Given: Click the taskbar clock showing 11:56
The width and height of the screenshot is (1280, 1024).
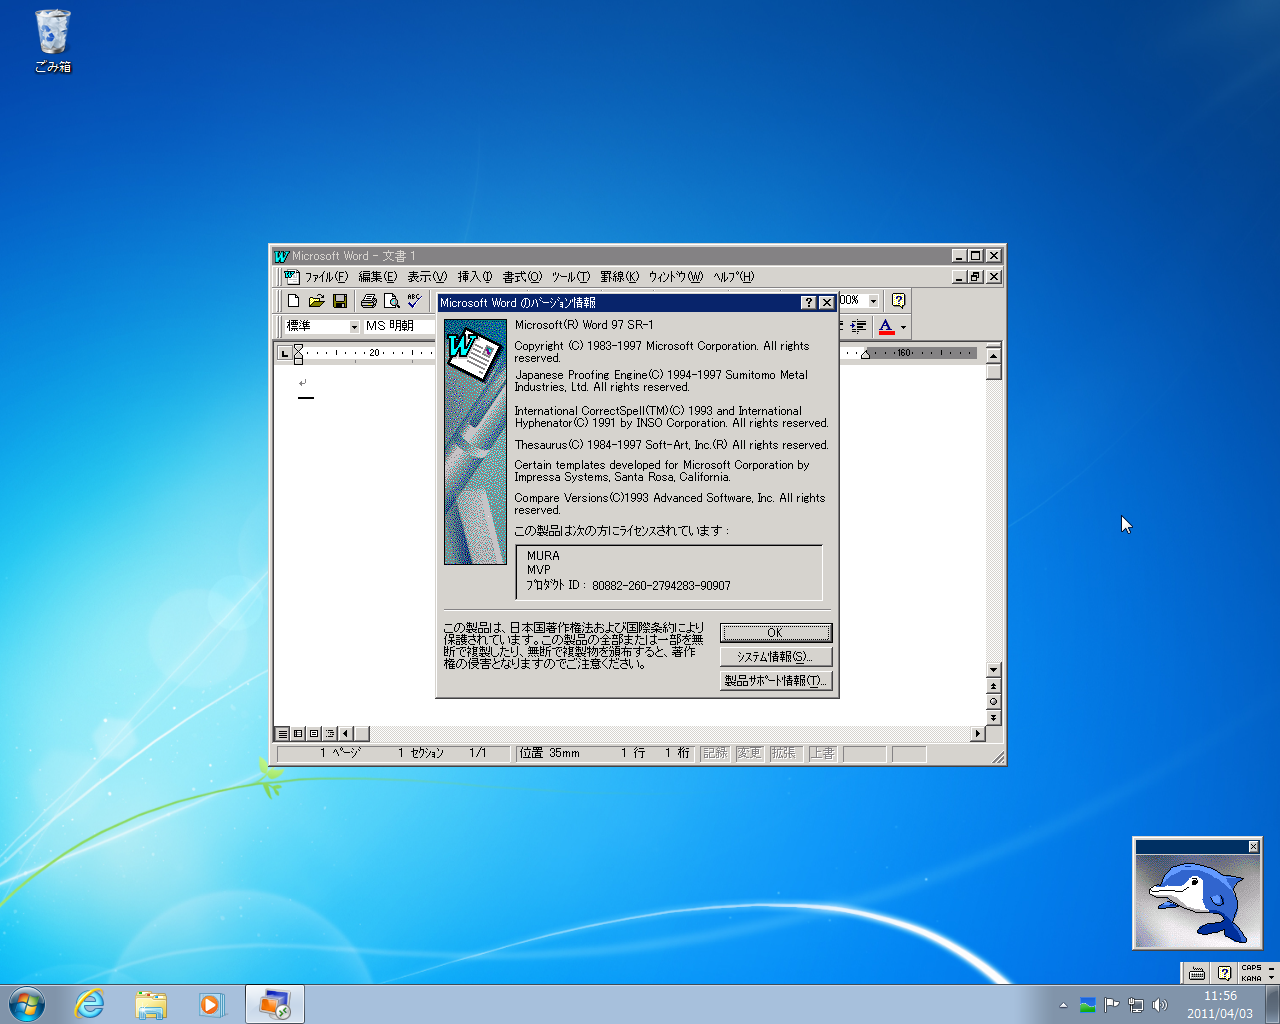Looking at the screenshot, I should pyautogui.click(x=1219, y=1005).
